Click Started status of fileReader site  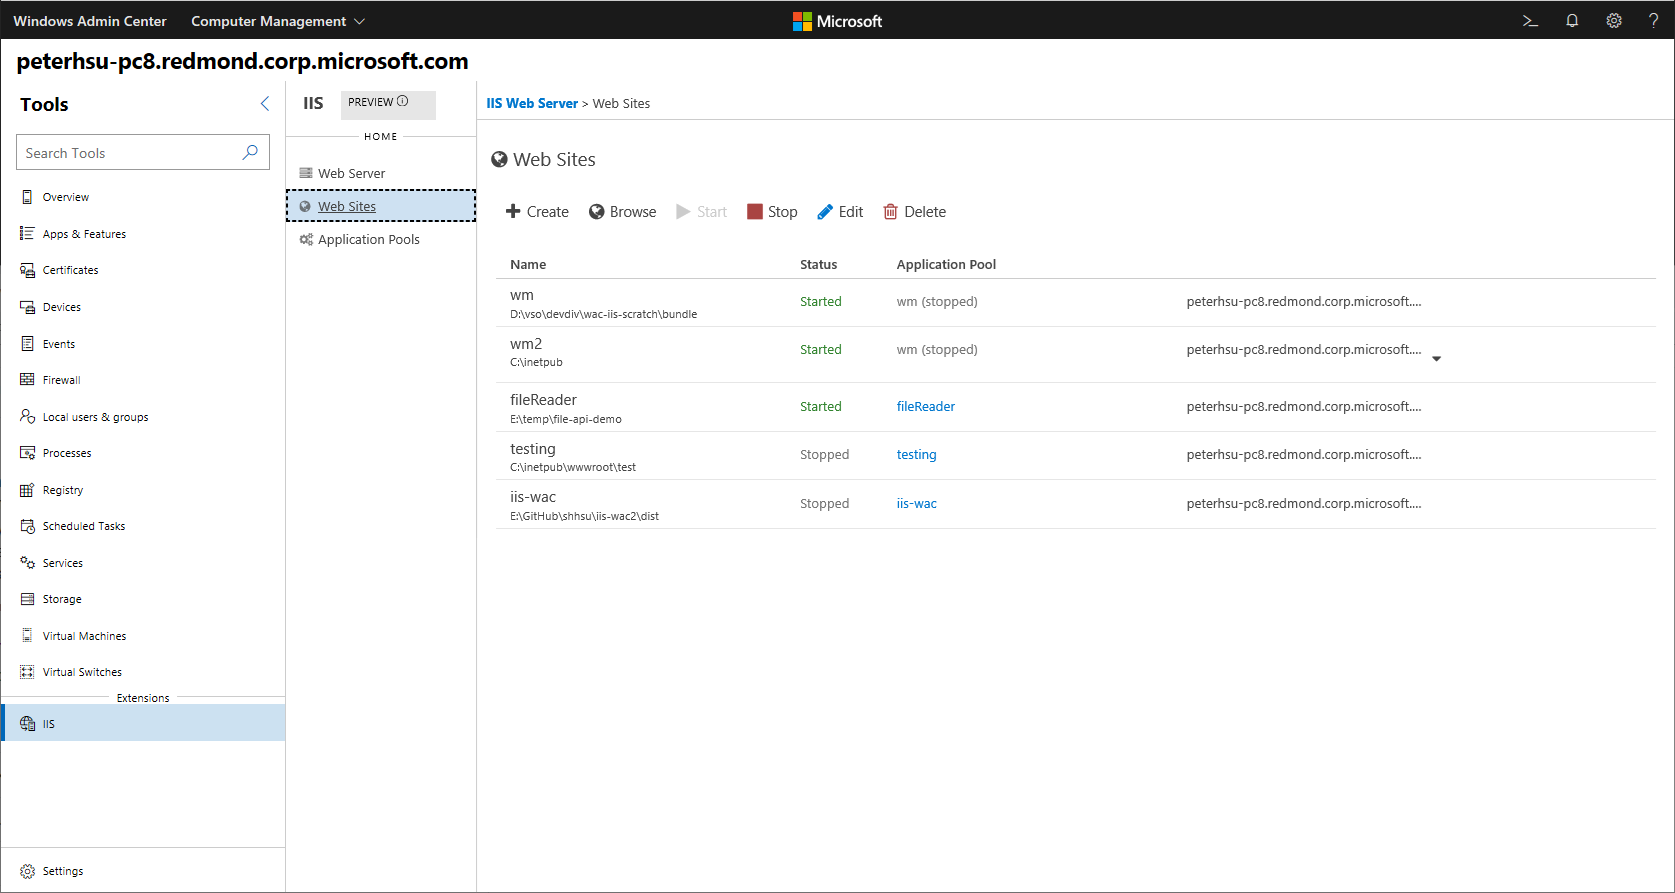point(820,406)
